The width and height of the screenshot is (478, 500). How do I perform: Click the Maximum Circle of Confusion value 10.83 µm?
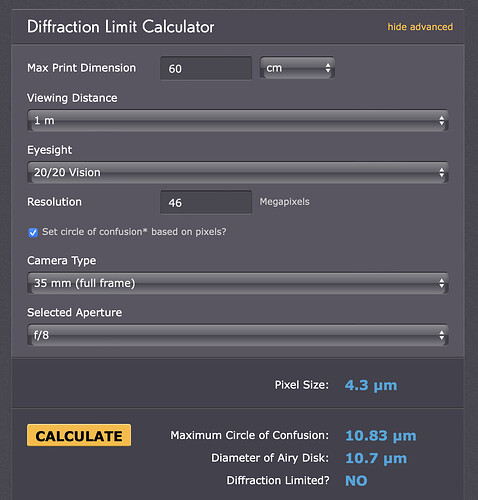click(x=381, y=436)
